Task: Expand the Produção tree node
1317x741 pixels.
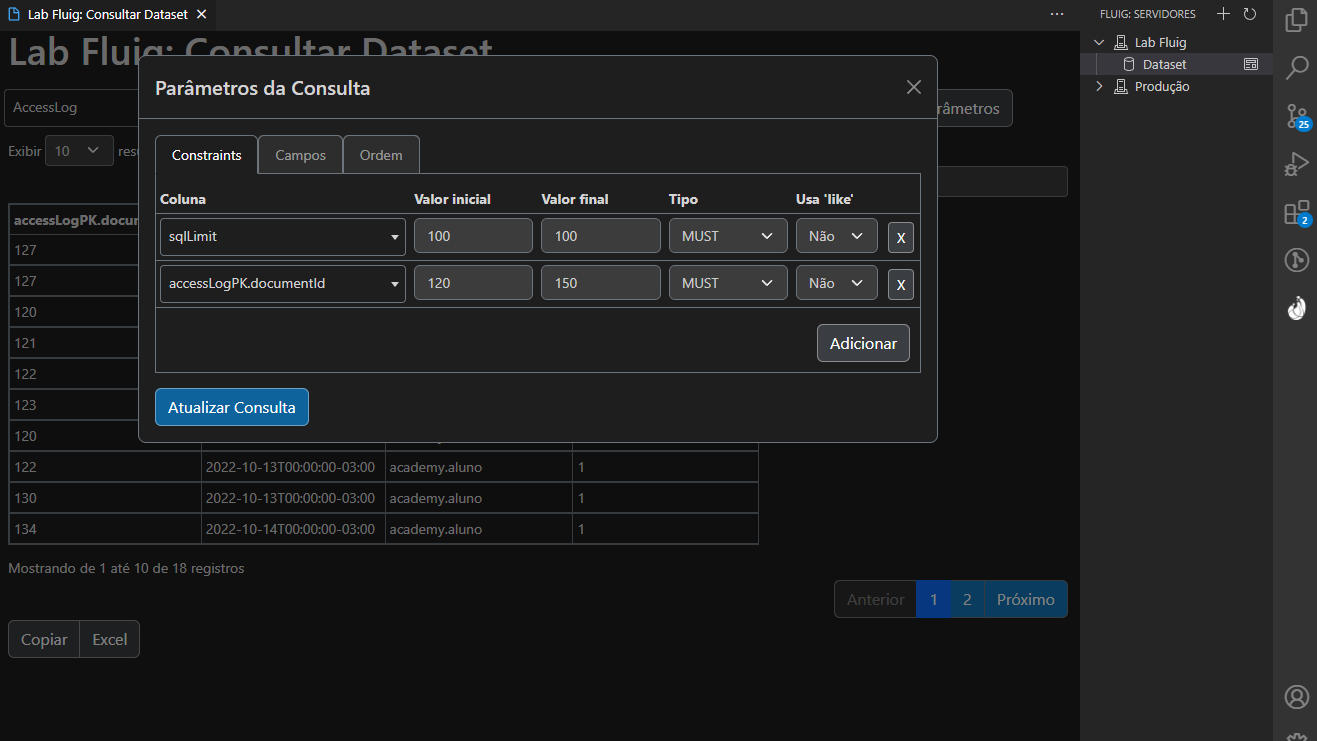Action: click(1100, 87)
